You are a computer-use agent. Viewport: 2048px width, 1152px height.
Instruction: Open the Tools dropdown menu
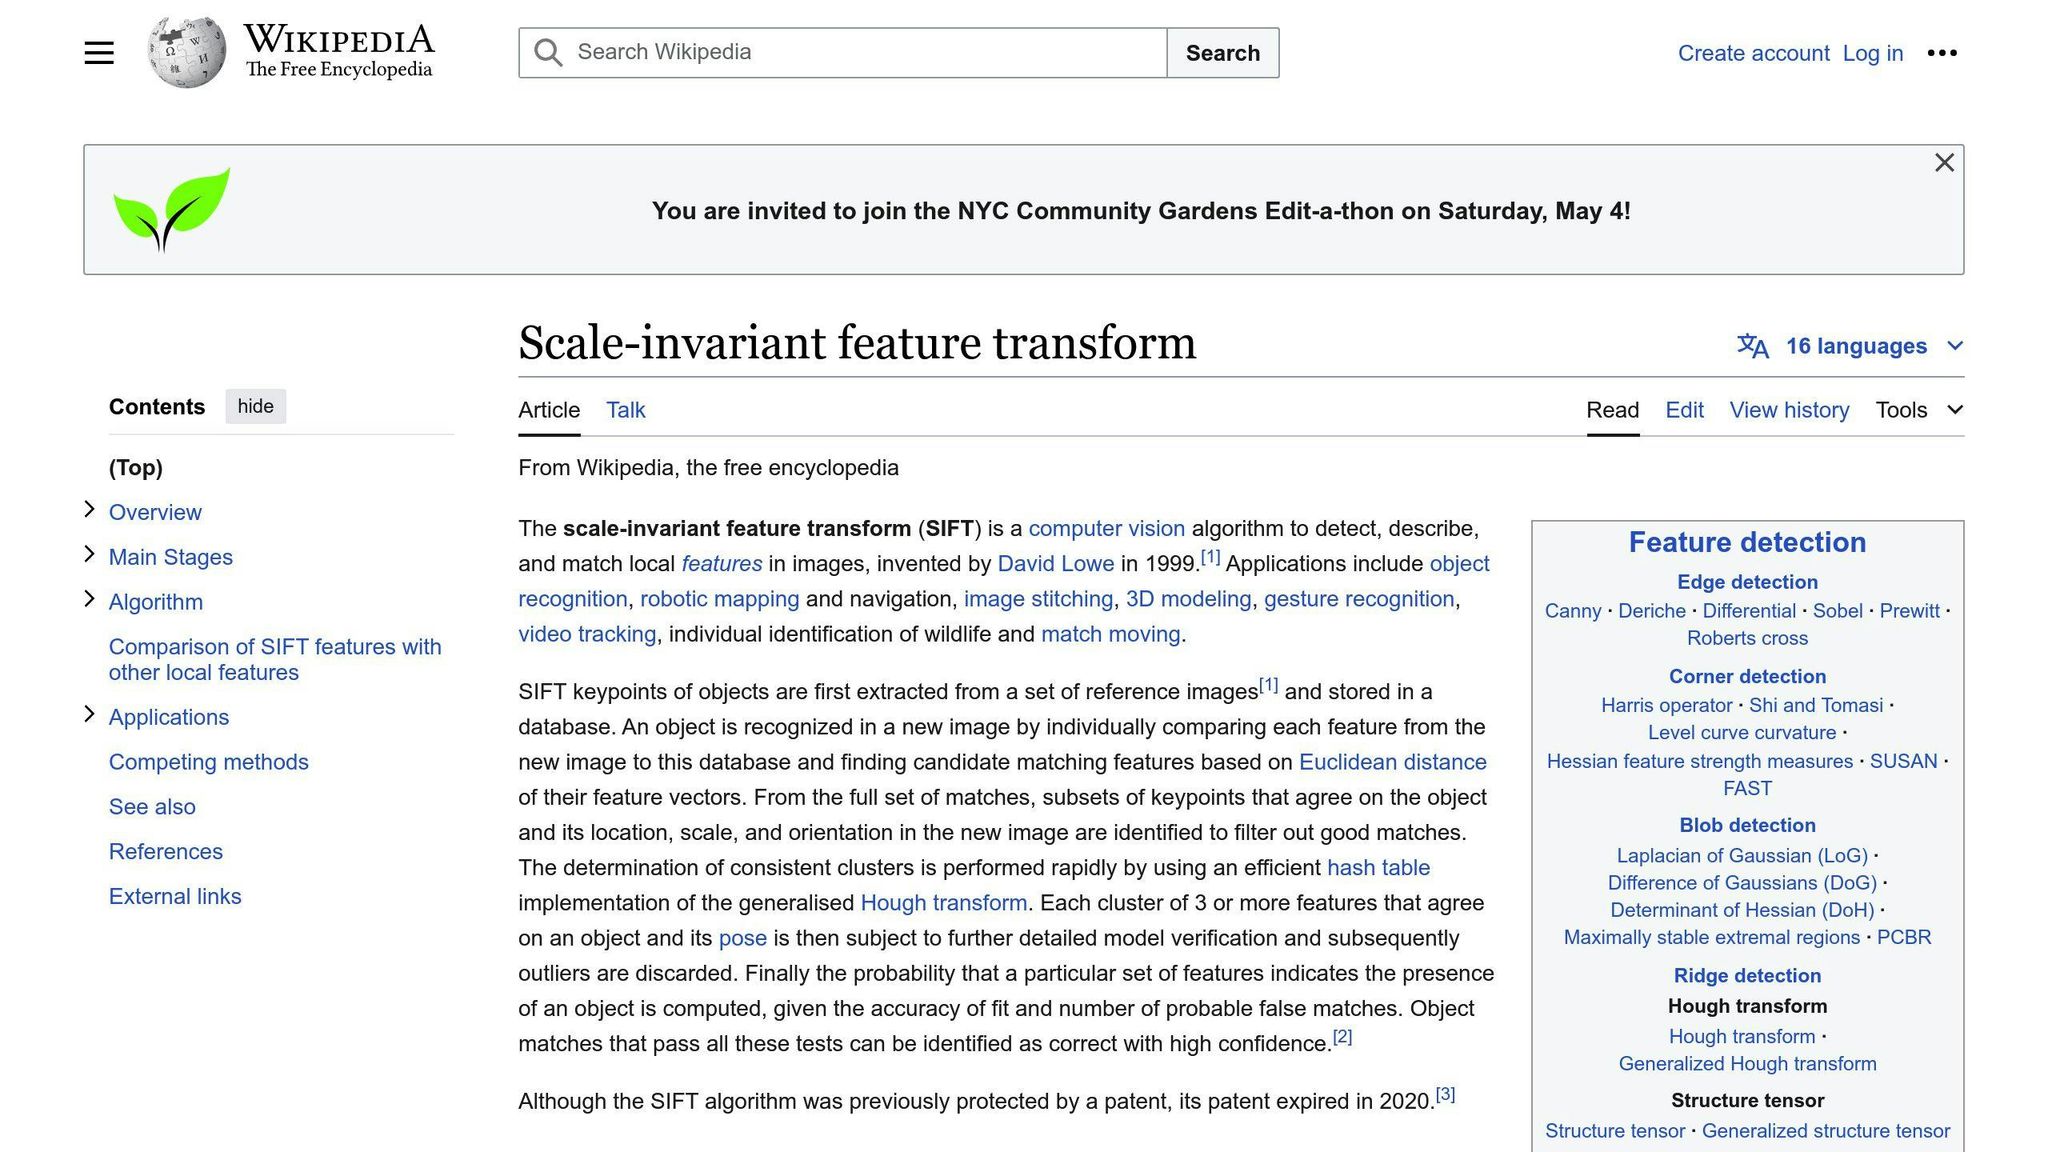pos(1918,410)
